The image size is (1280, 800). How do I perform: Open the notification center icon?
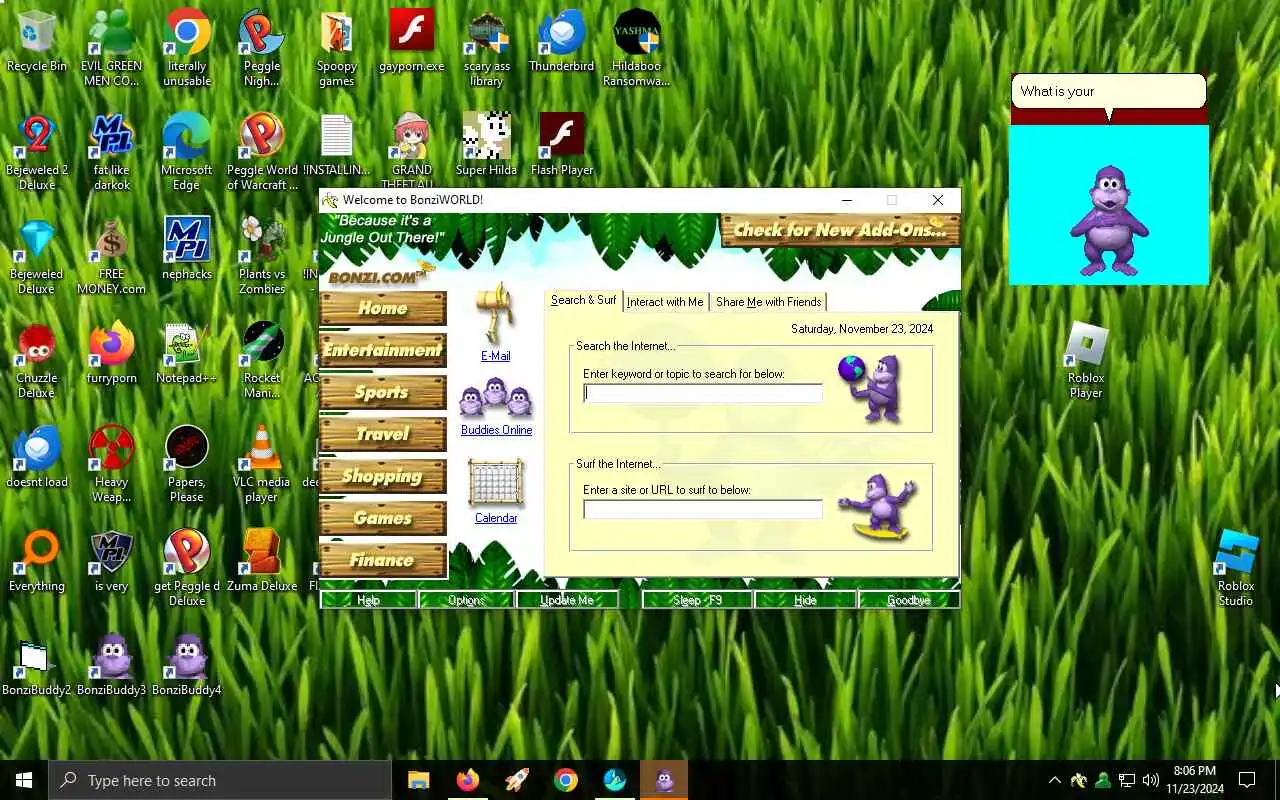coord(1247,780)
